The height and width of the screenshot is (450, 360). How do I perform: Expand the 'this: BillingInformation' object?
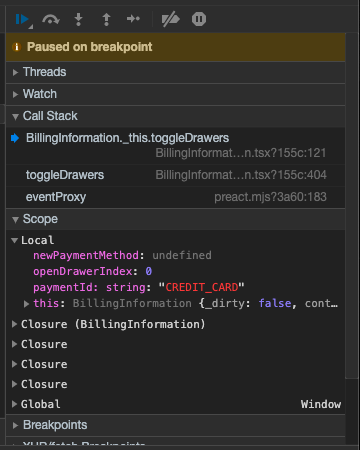pyautogui.click(x=26, y=304)
